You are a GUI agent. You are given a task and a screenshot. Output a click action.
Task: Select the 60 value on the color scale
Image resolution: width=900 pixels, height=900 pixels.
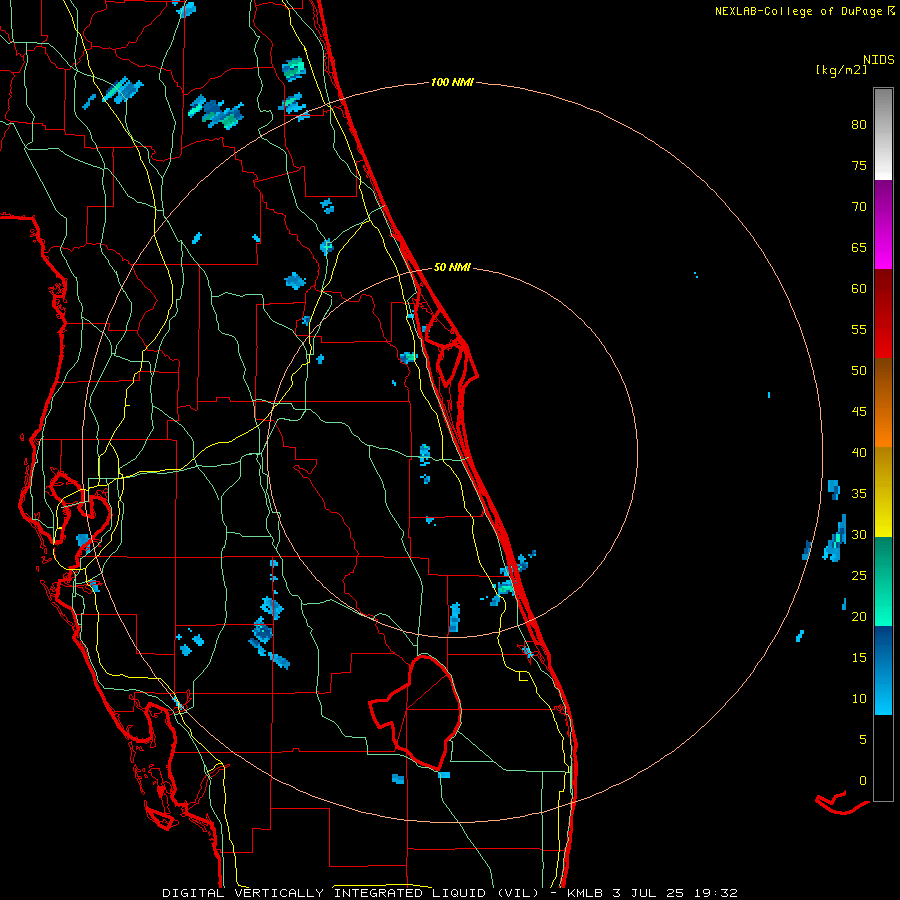(x=859, y=289)
